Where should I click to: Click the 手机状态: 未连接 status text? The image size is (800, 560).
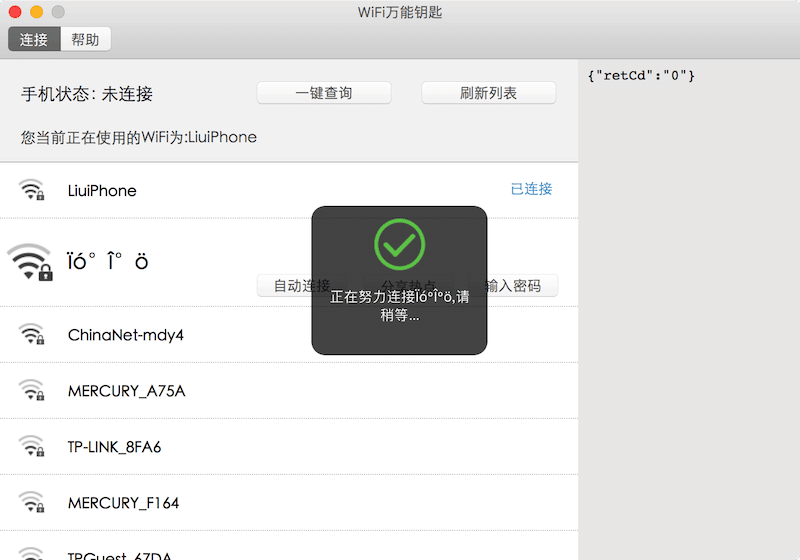point(87,94)
